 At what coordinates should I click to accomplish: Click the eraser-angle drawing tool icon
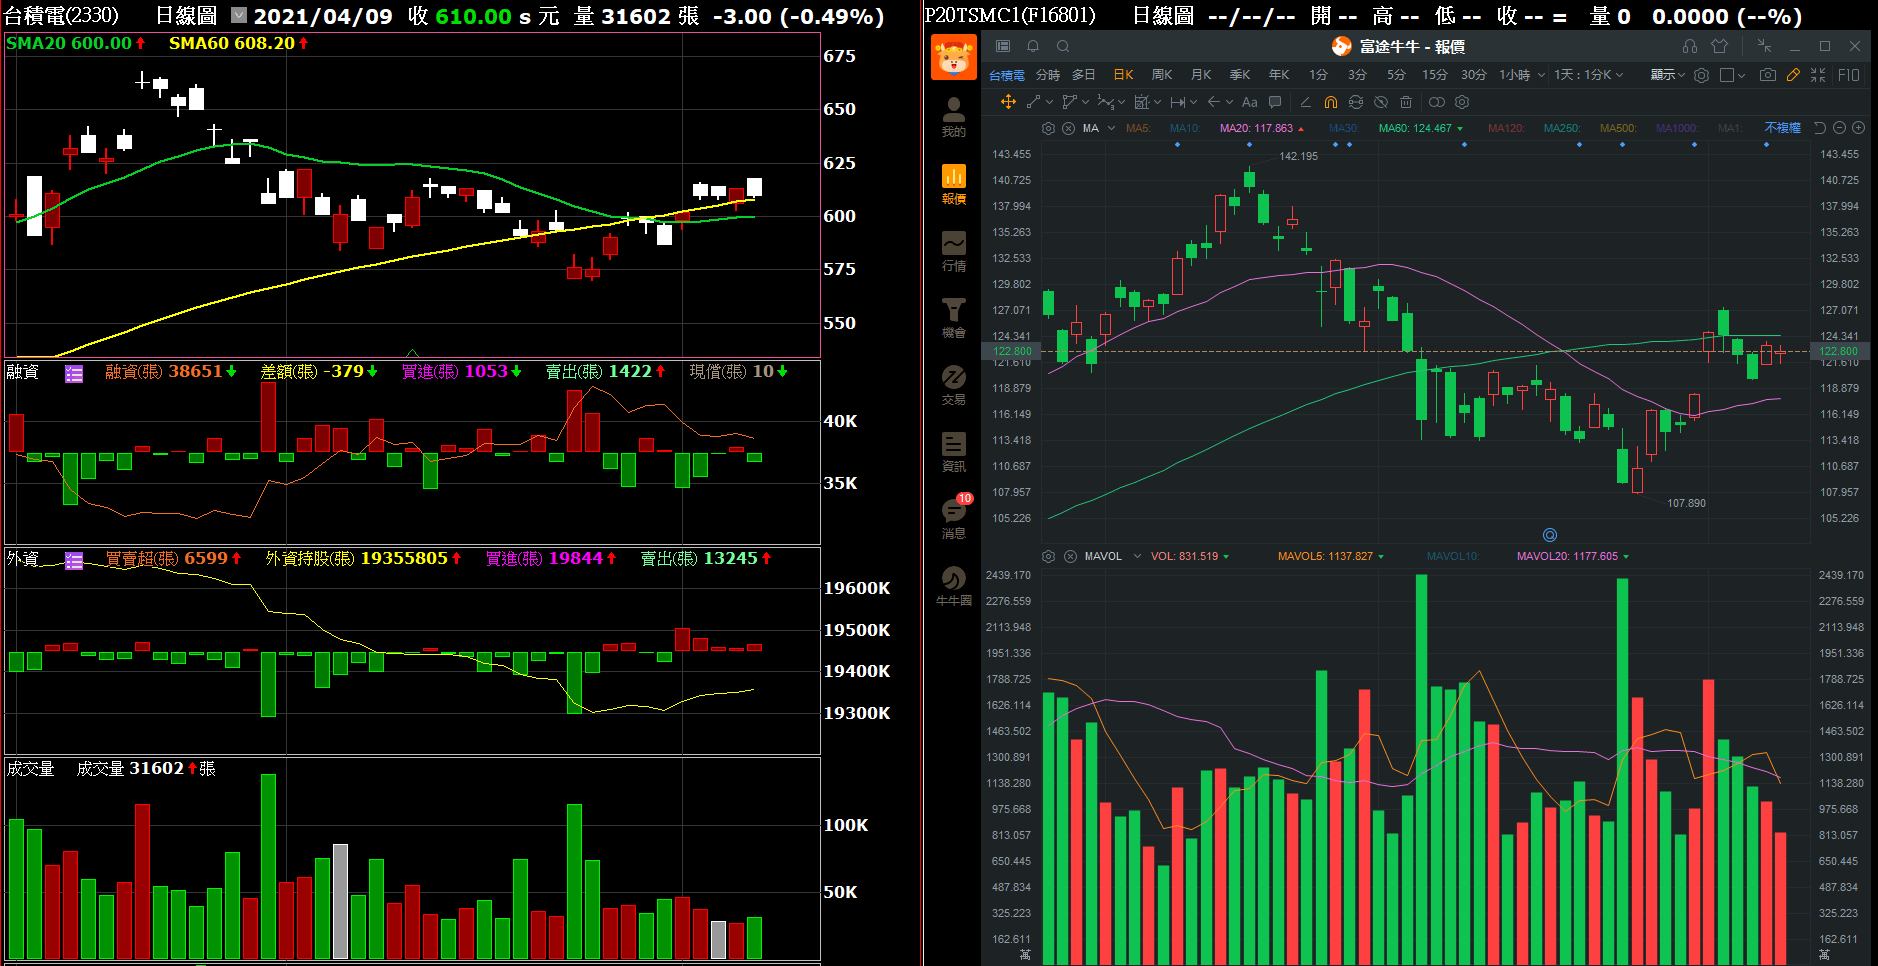tap(1305, 102)
